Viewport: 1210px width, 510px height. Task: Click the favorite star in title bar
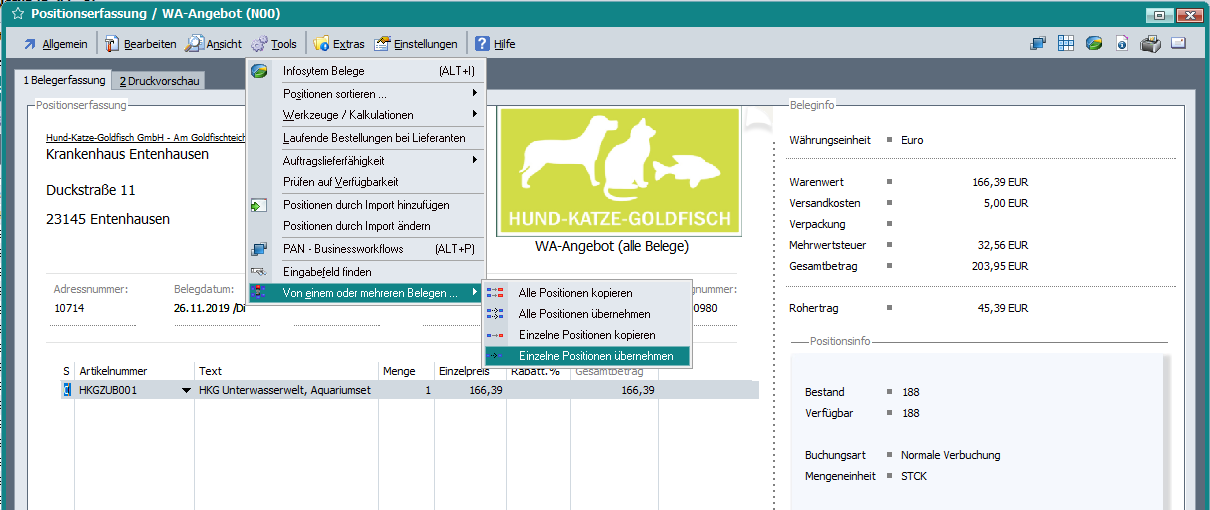16,14
